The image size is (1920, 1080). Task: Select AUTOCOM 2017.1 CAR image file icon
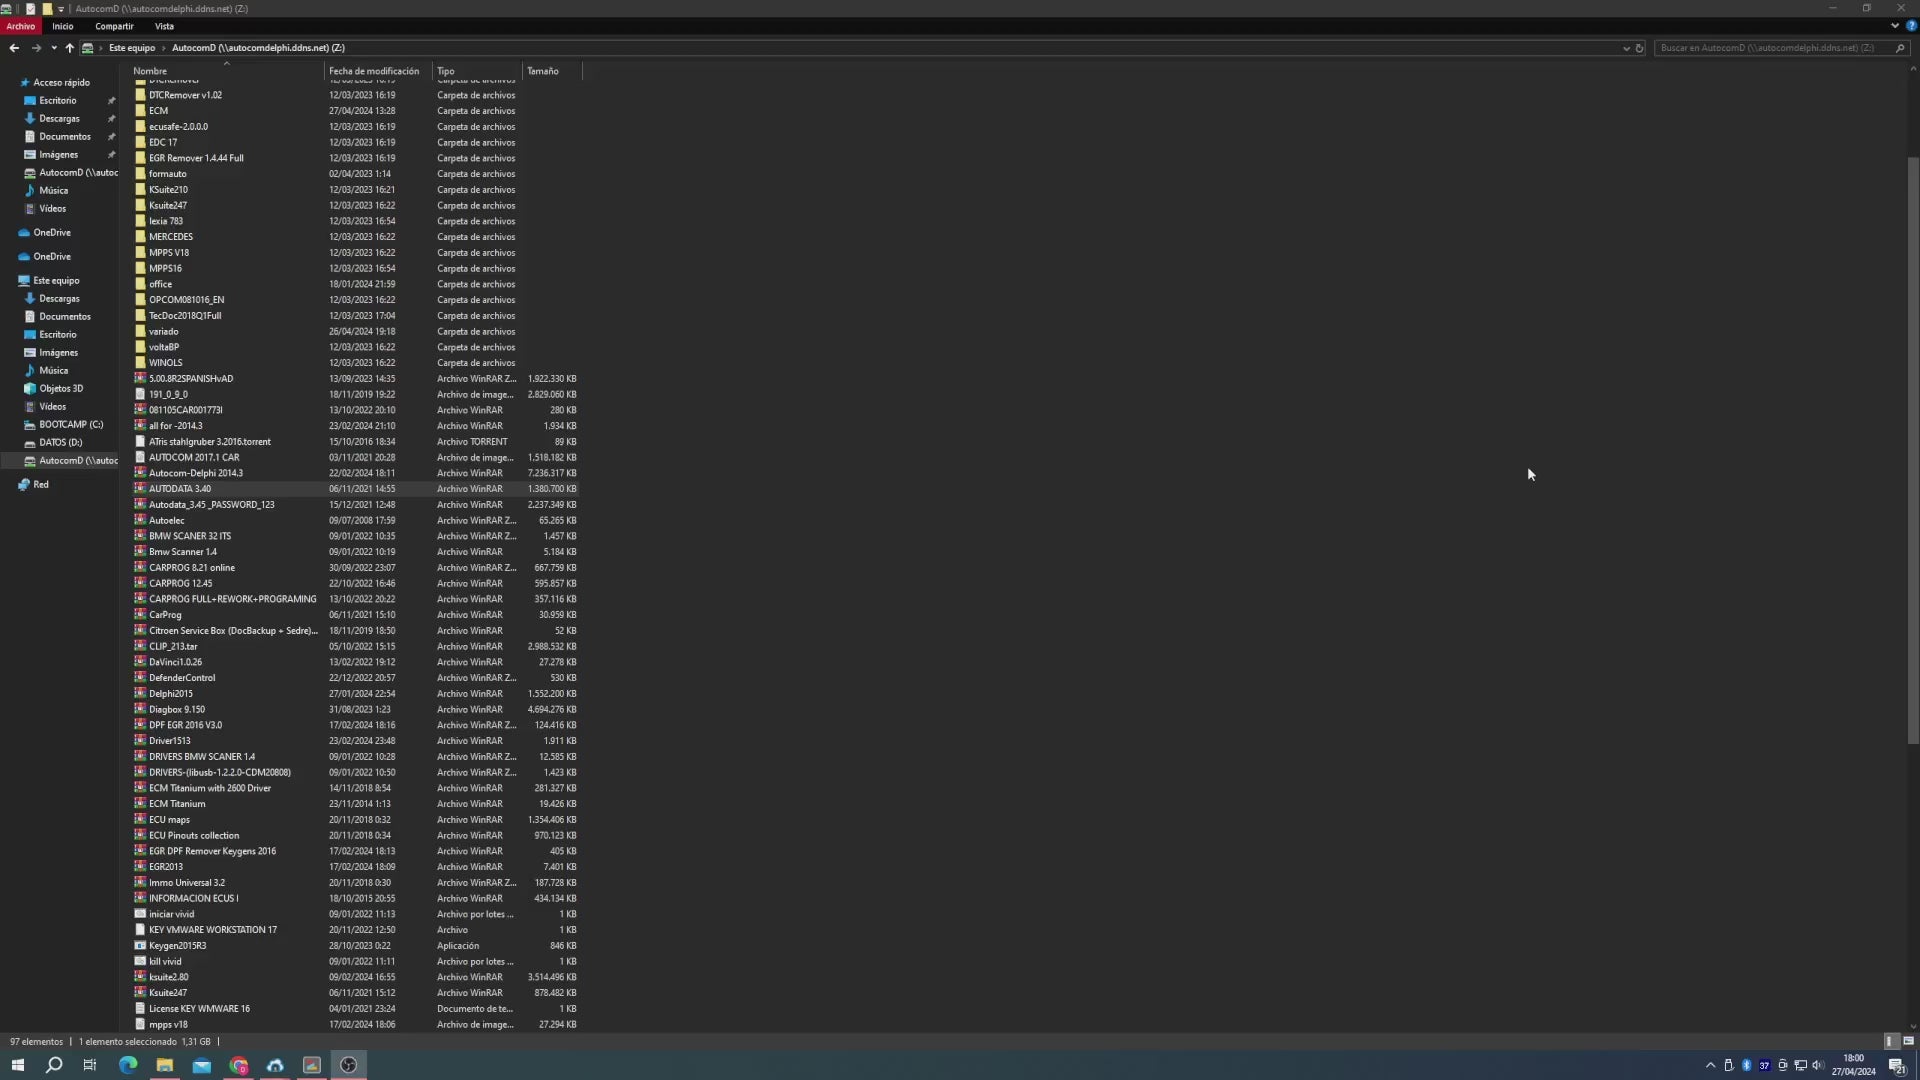140,457
